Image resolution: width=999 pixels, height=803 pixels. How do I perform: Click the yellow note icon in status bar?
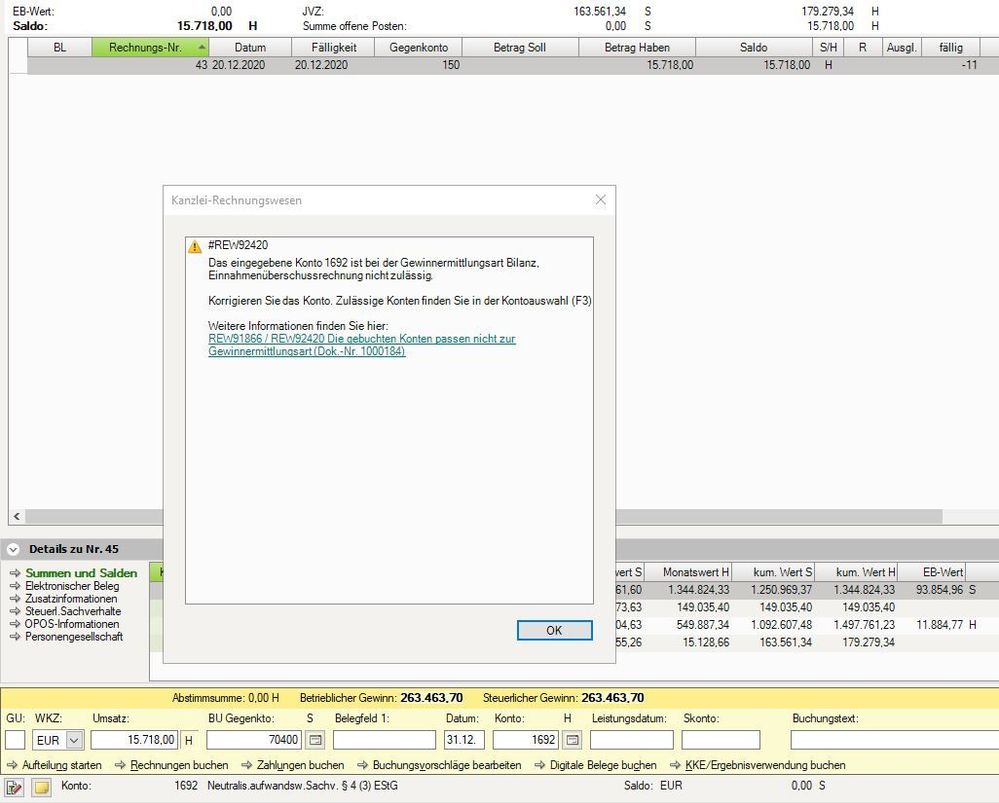coord(42,787)
